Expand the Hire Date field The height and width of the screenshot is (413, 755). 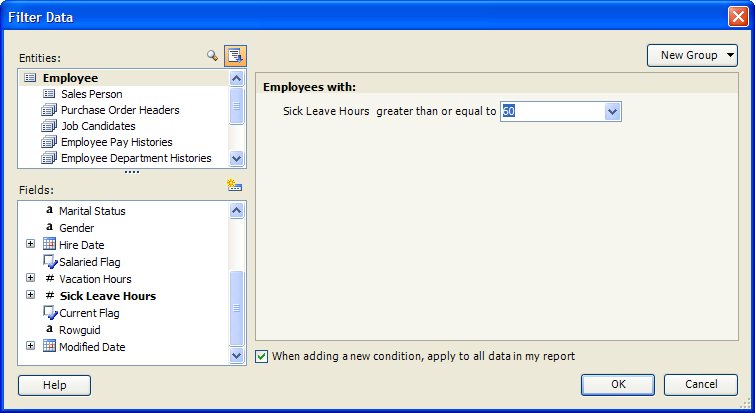coord(30,244)
